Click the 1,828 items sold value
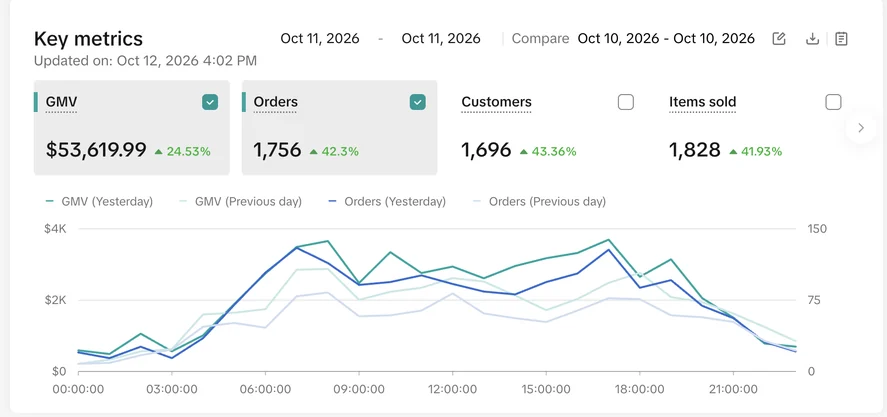The image size is (887, 417). [695, 150]
